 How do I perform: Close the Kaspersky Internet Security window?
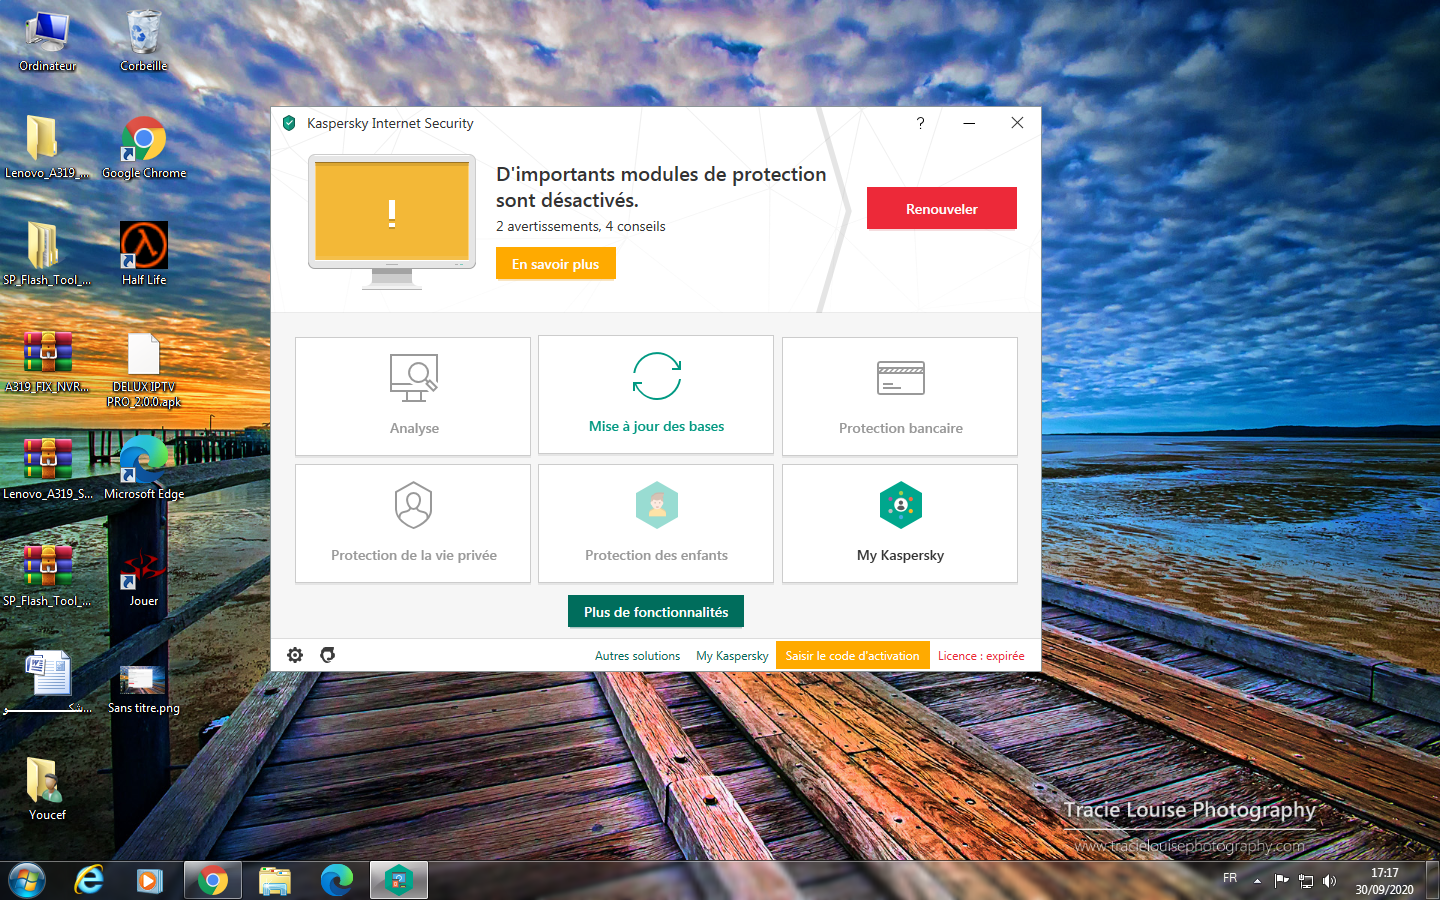click(1017, 123)
